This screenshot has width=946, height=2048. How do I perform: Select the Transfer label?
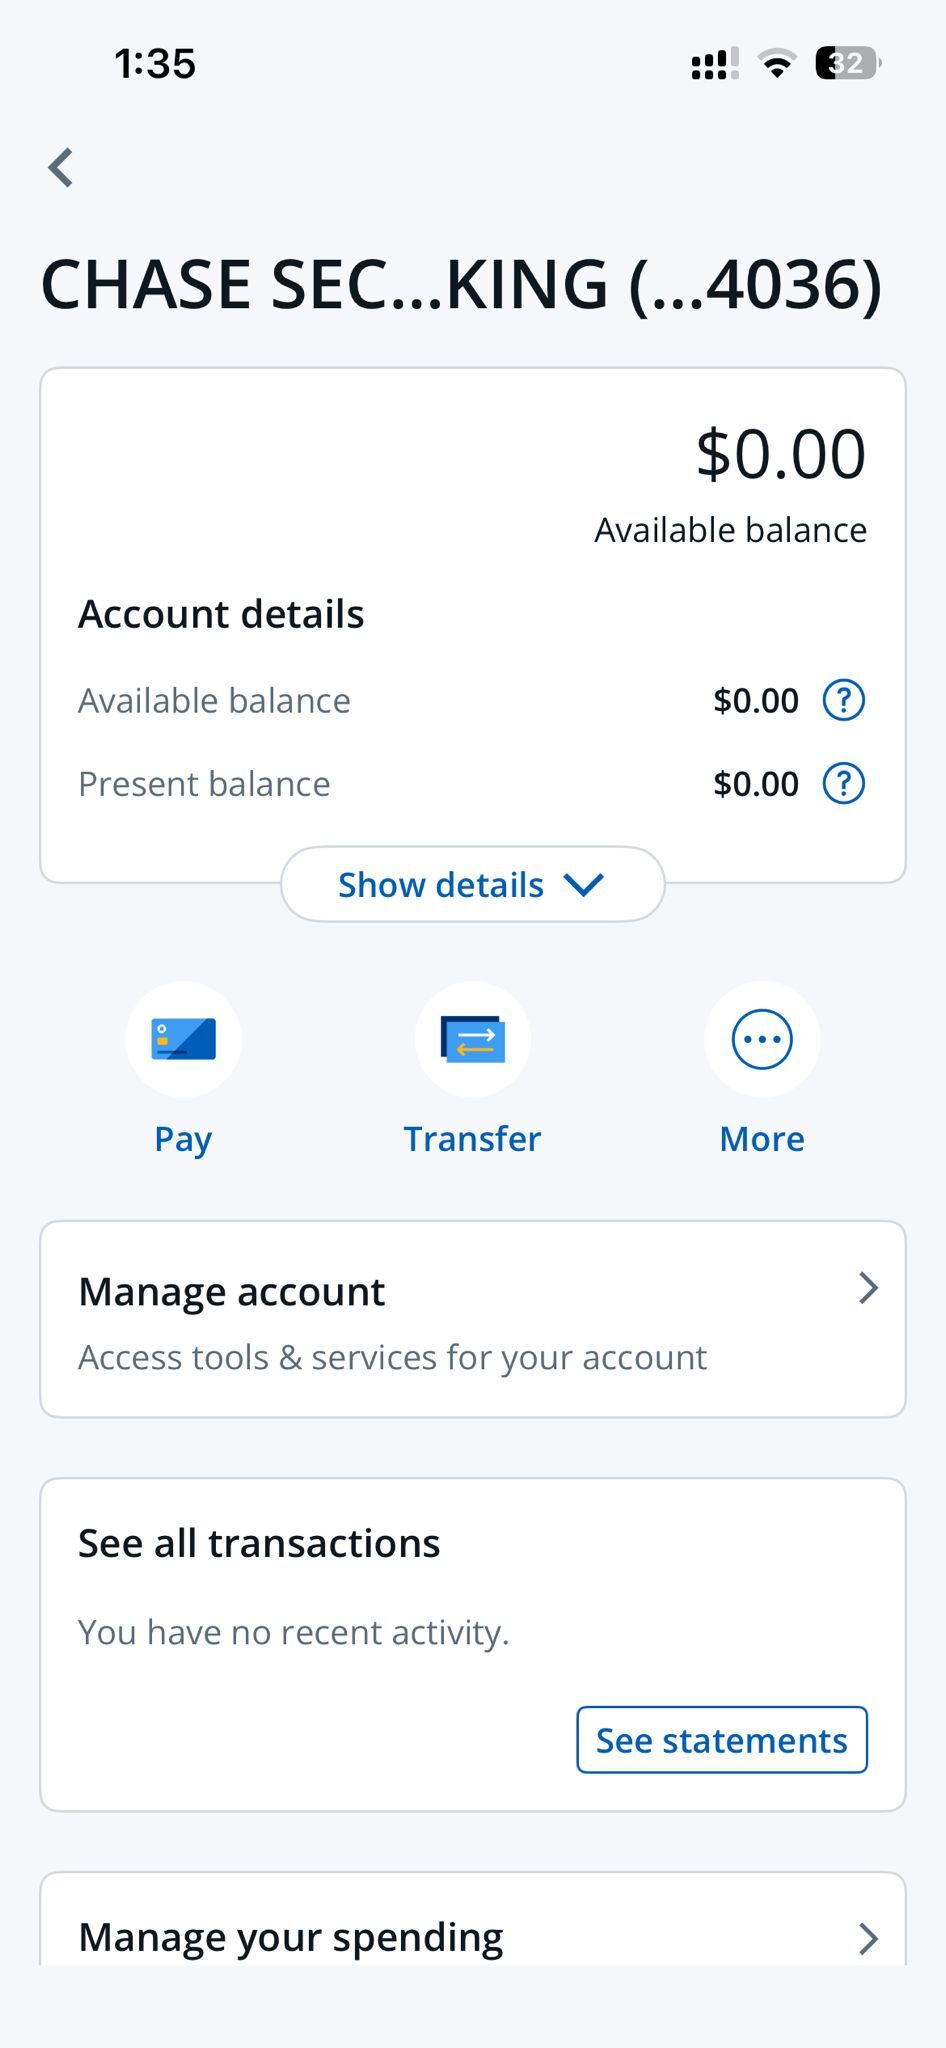(x=472, y=1139)
